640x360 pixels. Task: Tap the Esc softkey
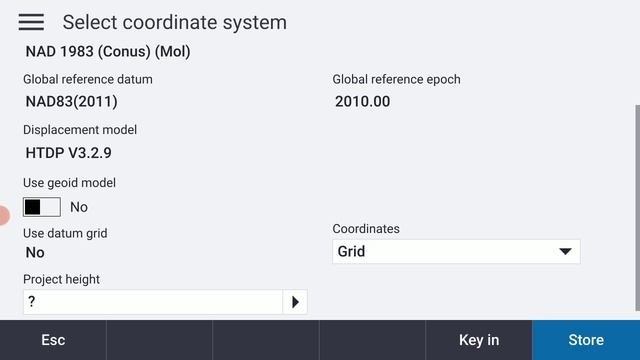click(x=53, y=340)
